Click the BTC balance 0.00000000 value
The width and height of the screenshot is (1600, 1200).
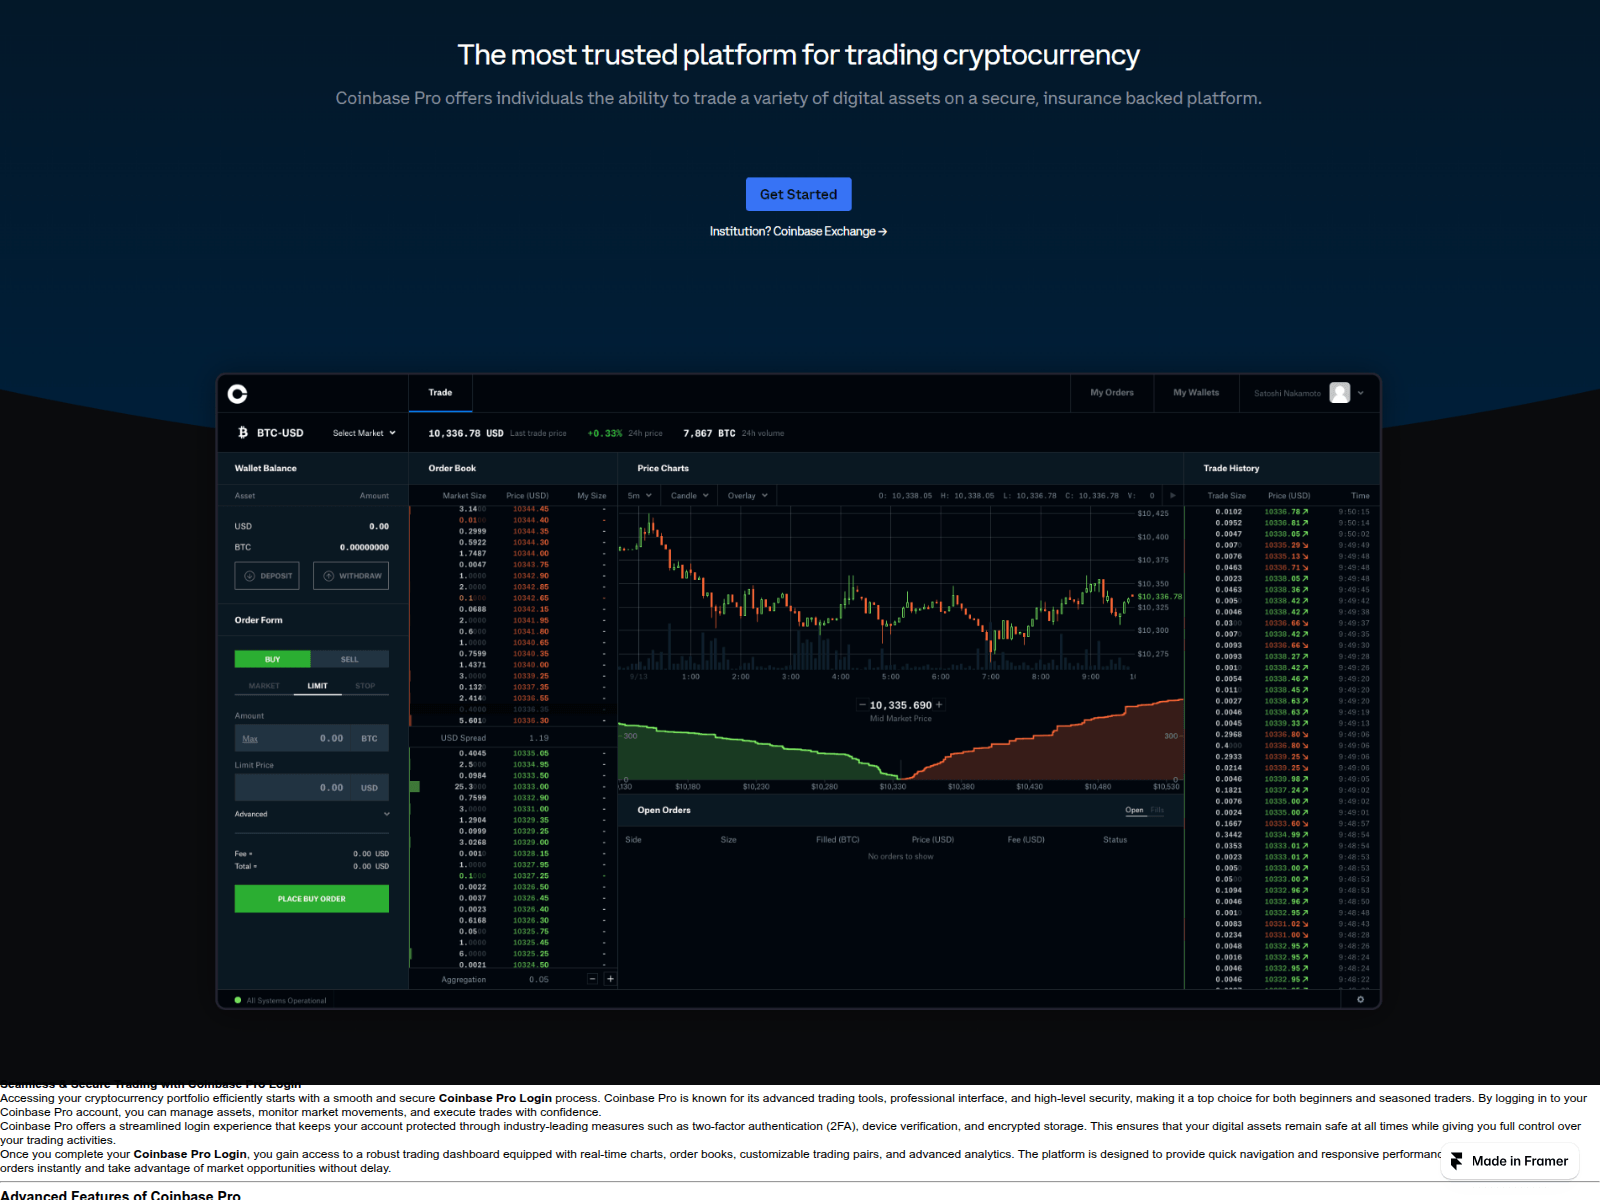click(364, 547)
